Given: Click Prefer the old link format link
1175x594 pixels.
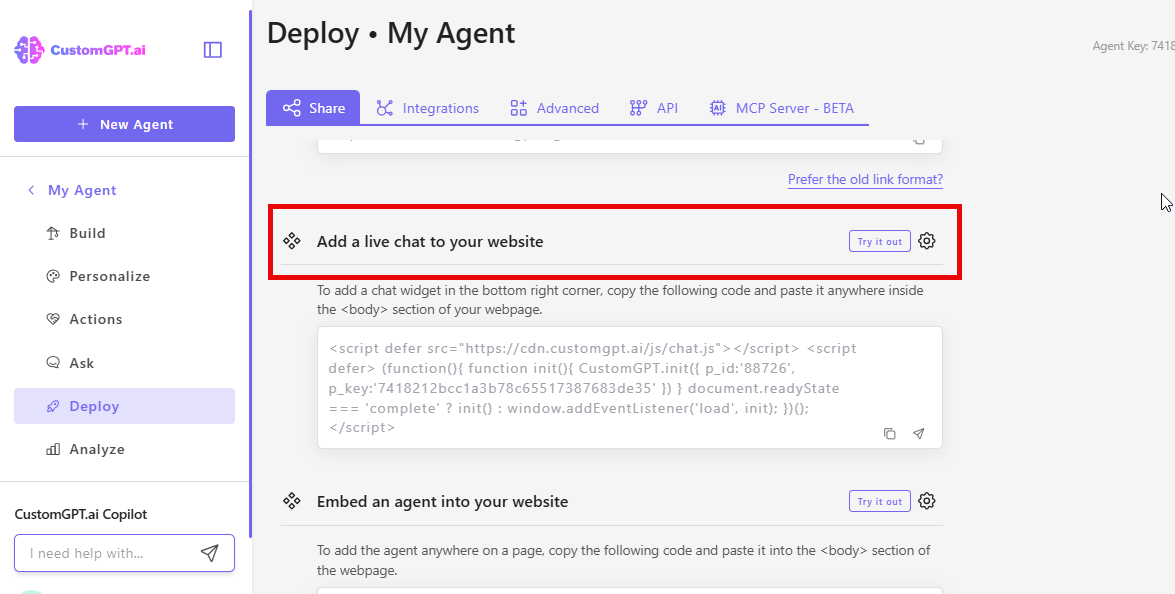Looking at the screenshot, I should (865, 180).
